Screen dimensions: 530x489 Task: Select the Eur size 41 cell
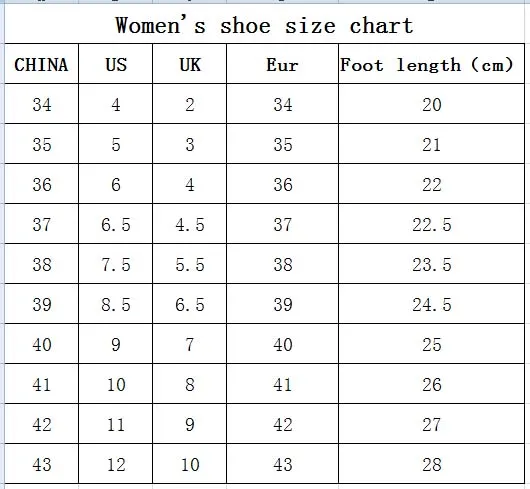[283, 384]
